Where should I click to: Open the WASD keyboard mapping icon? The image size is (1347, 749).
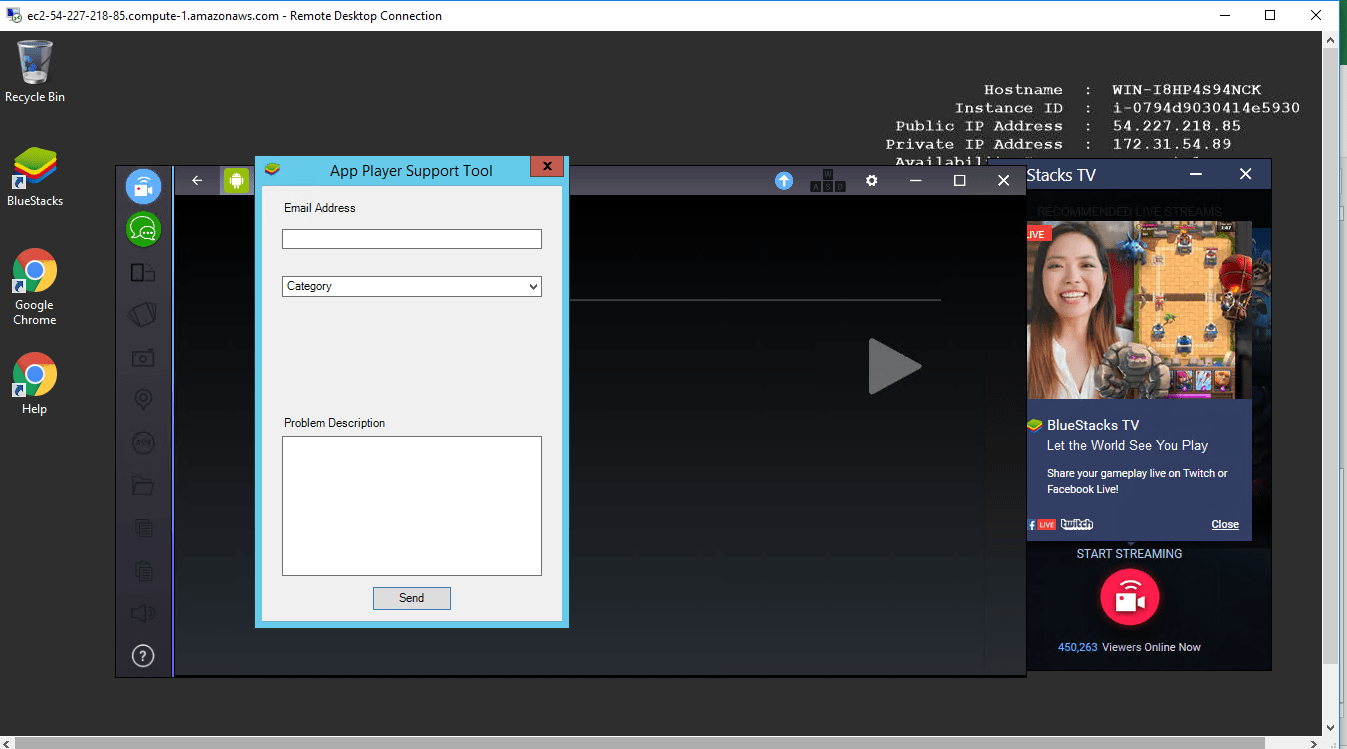[x=827, y=181]
